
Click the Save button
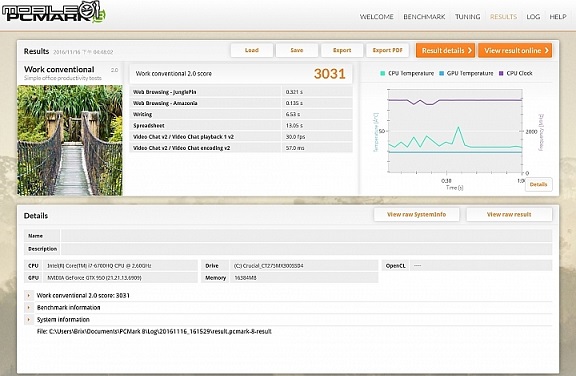tap(296, 50)
